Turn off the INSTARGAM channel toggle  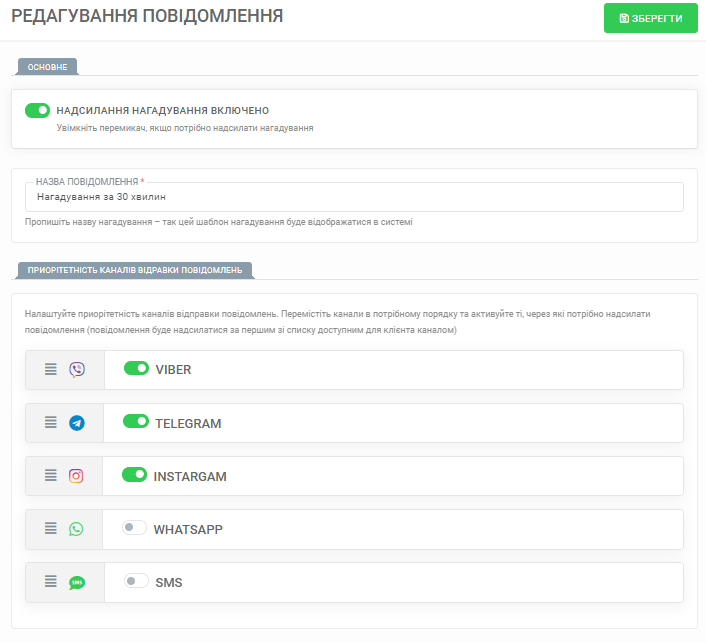(x=134, y=475)
